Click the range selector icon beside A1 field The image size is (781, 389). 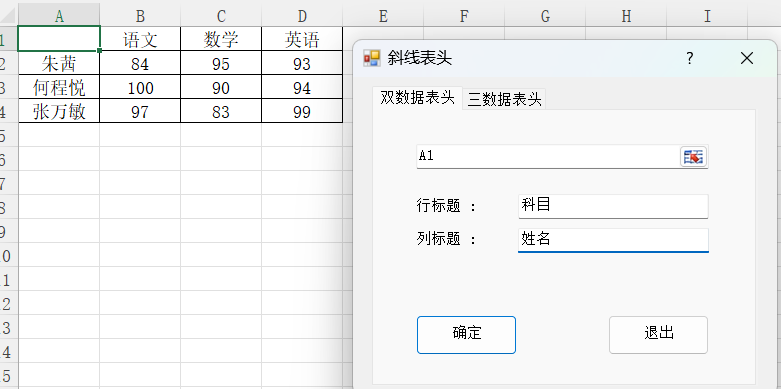tap(693, 156)
